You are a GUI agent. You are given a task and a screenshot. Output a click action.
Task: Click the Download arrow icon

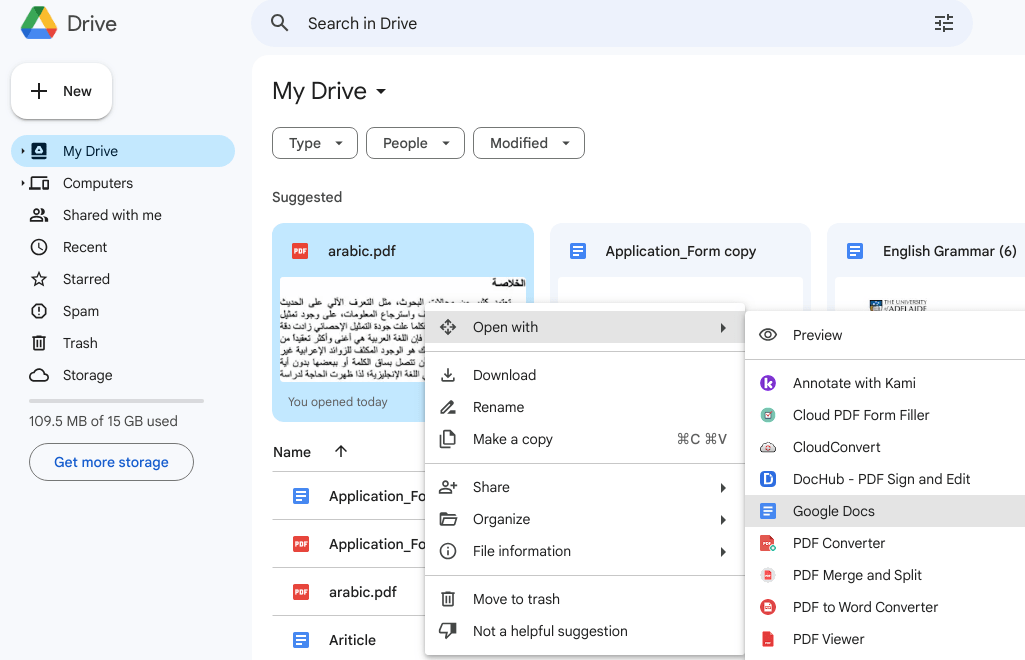(x=448, y=375)
